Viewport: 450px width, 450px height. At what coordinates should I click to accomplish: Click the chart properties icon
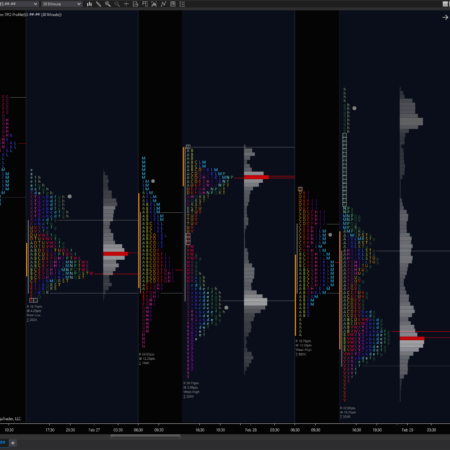[x=173, y=4]
